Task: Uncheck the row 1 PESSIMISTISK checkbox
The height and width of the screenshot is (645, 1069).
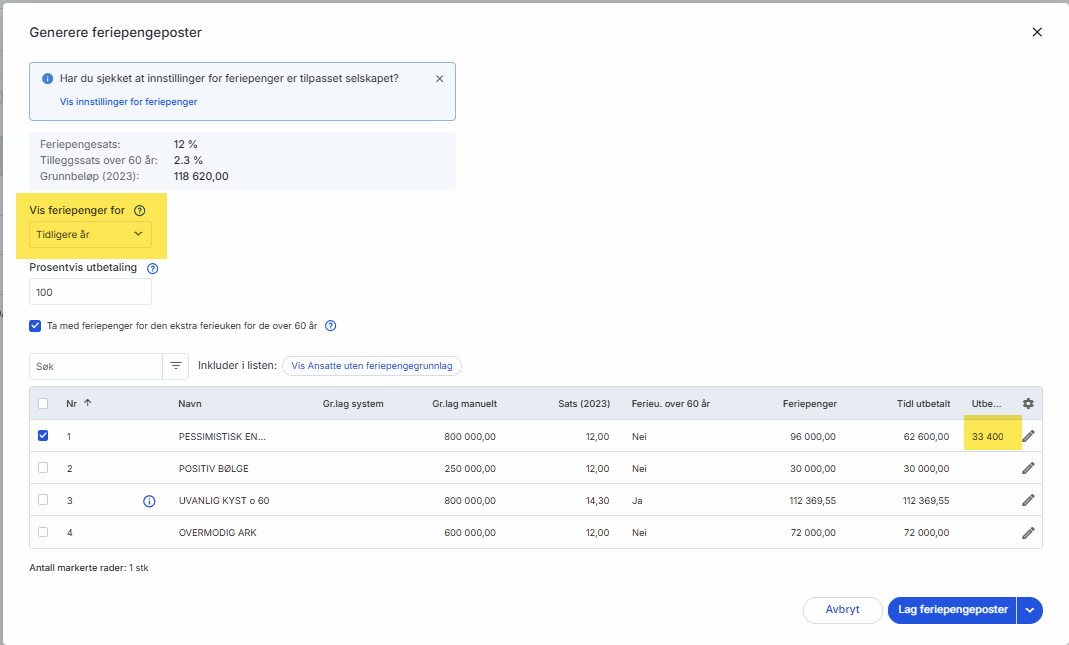Action: point(43,436)
